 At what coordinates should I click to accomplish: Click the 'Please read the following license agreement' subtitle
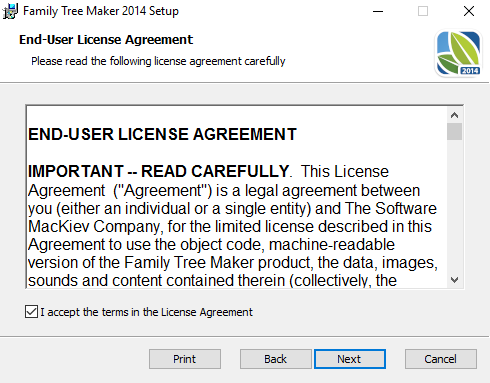158,61
